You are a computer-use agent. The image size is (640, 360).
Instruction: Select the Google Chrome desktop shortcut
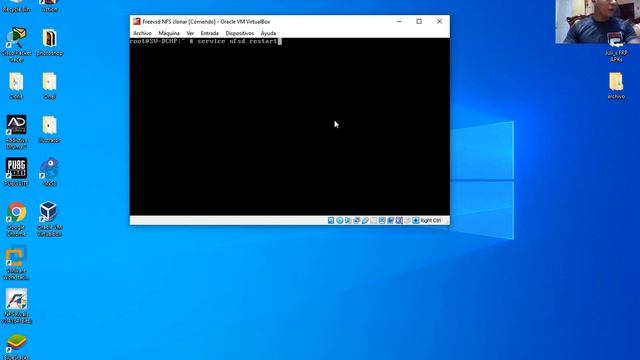(x=16, y=219)
